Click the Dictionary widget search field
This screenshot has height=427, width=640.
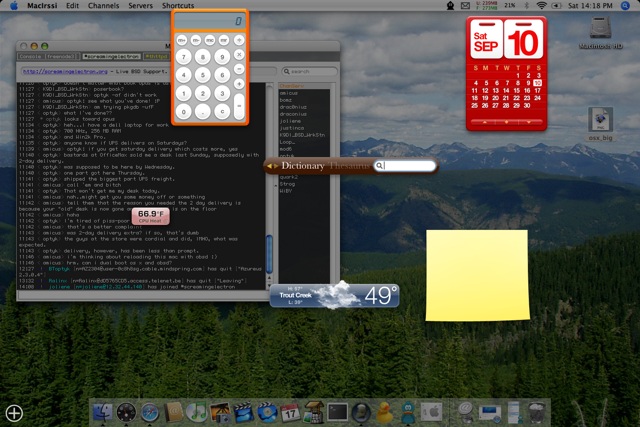pos(405,165)
